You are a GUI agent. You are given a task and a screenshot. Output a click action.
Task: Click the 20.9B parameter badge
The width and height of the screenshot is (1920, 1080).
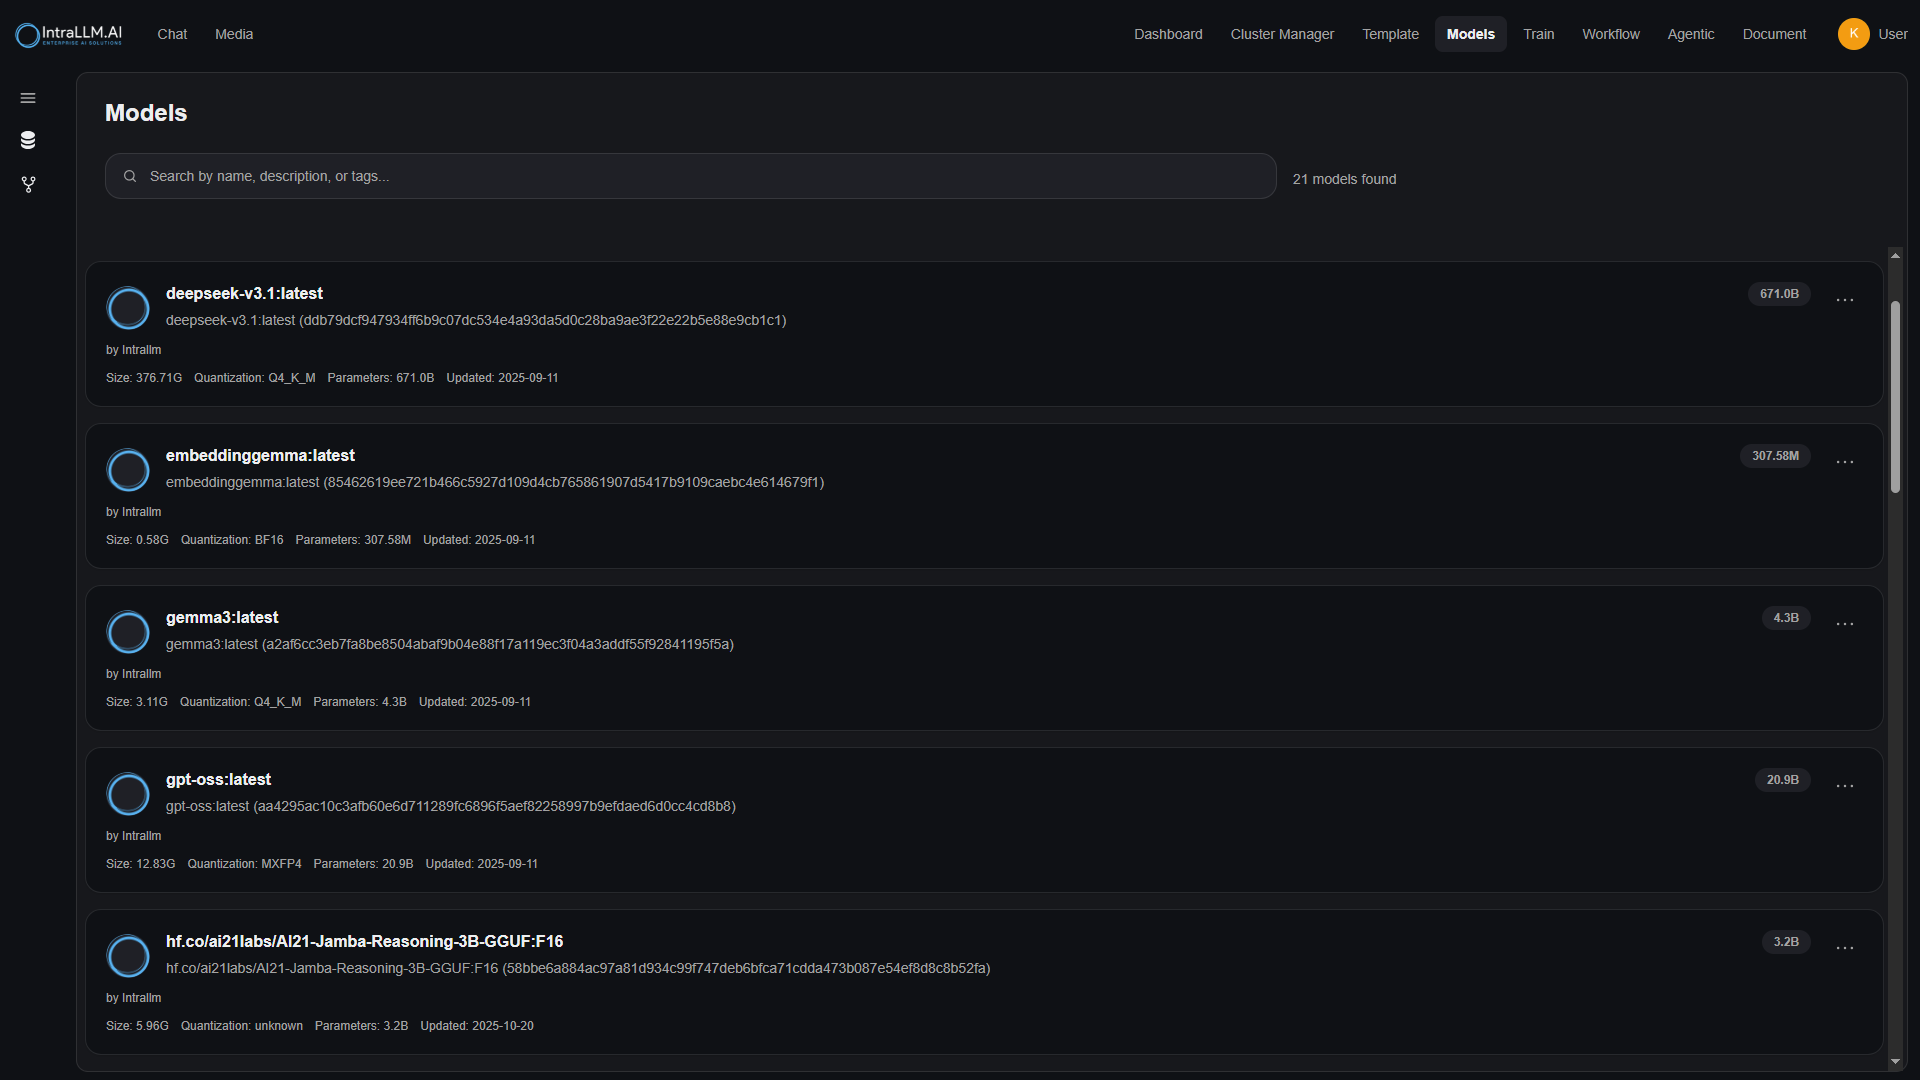click(1782, 780)
